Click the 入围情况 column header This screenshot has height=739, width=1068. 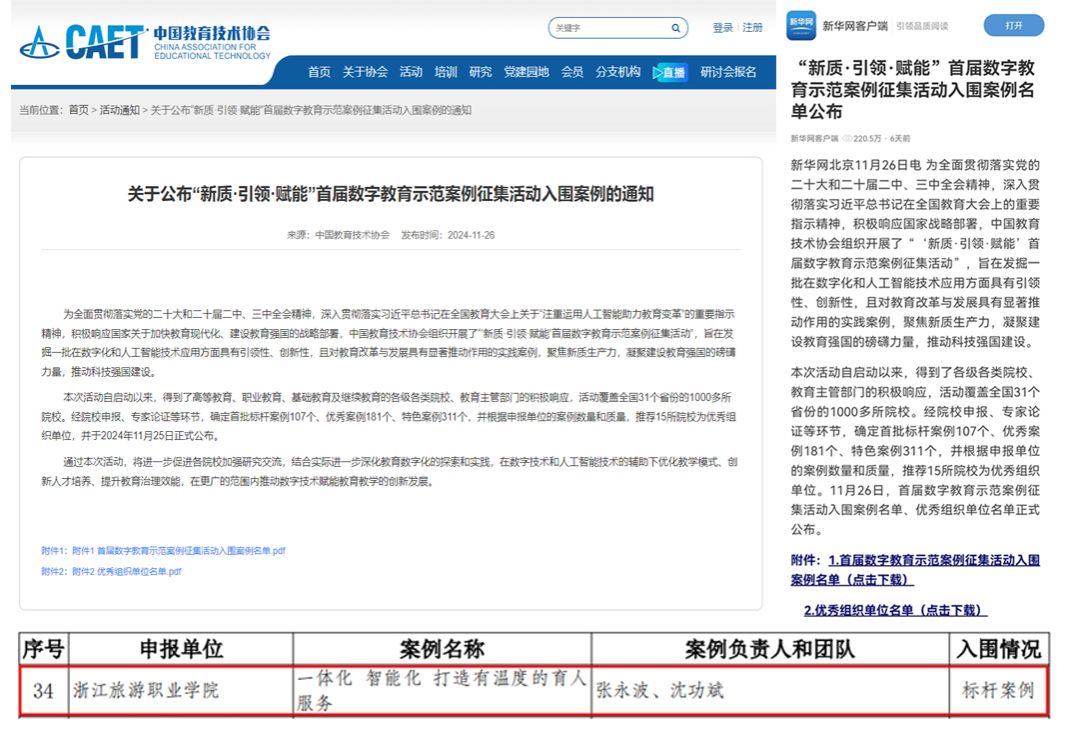999,648
